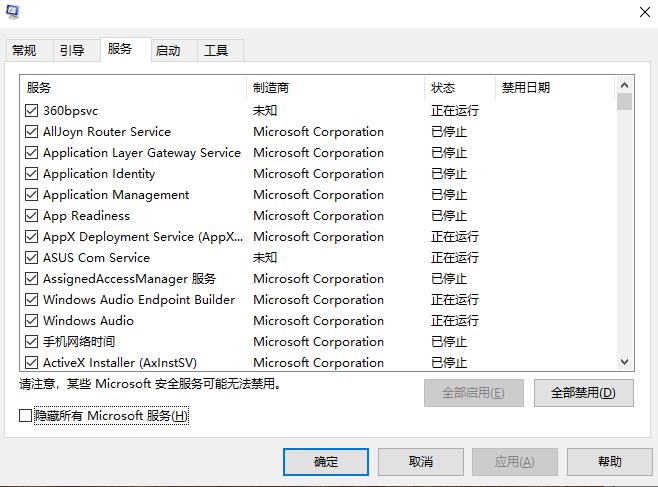
Task: Select the ASUS Com Service name
Action: tap(97, 258)
